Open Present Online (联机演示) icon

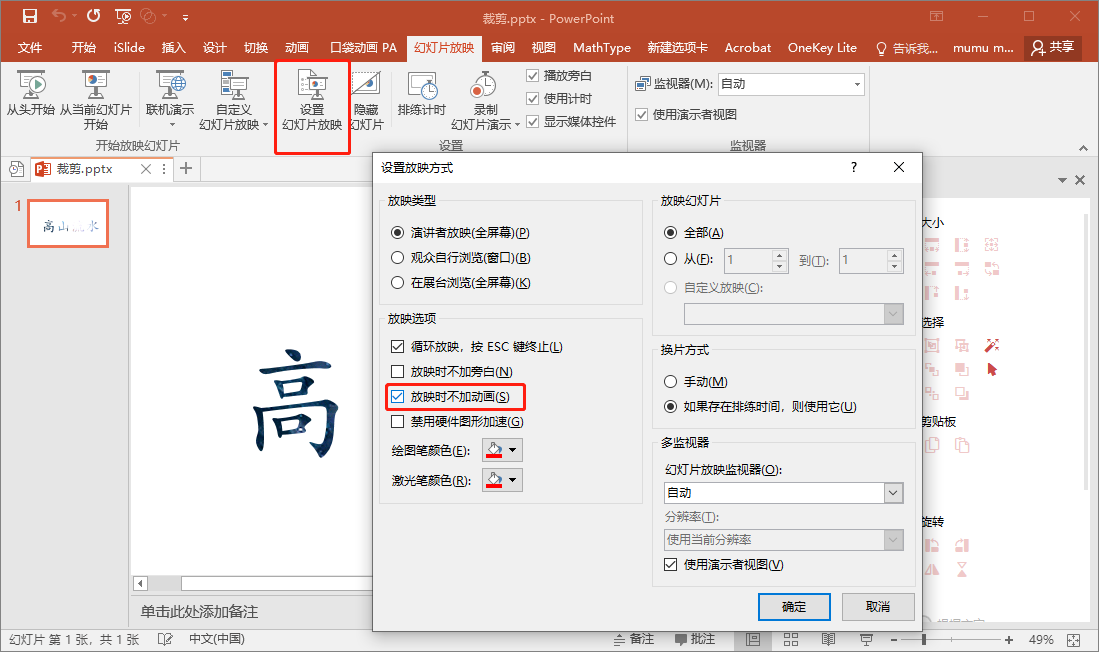click(170, 85)
